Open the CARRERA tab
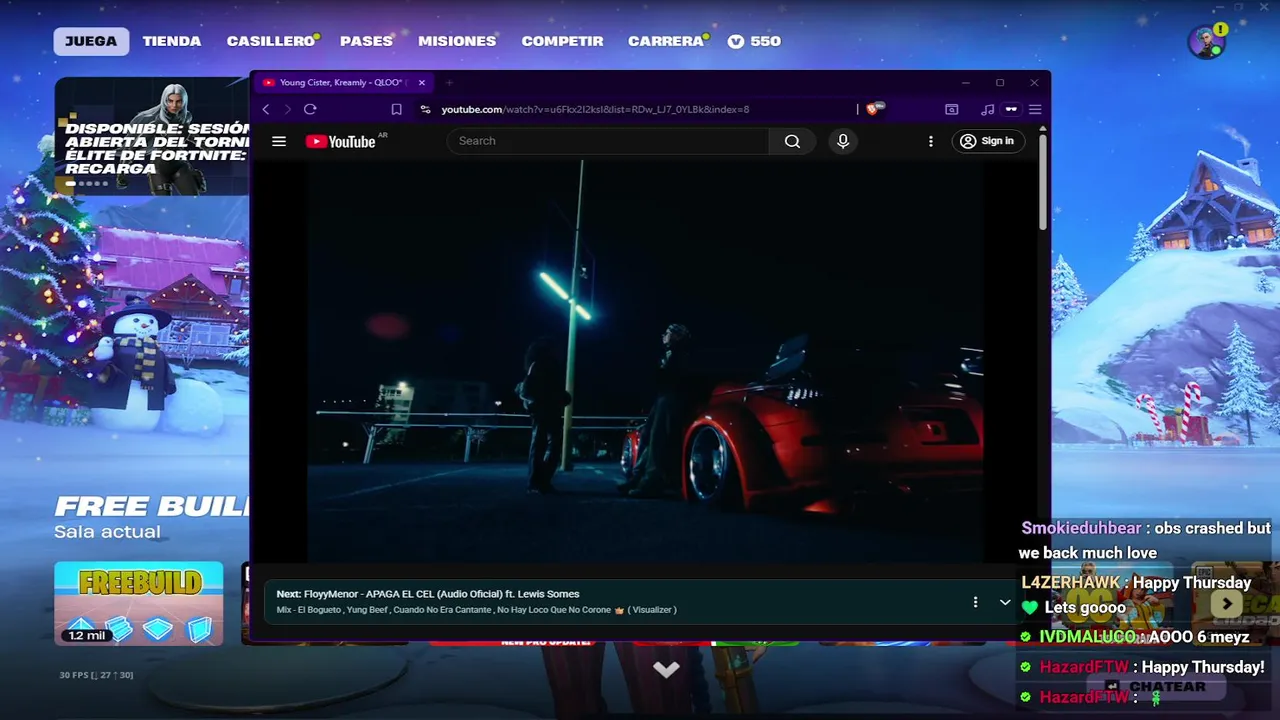The height and width of the screenshot is (720, 1280). 666,41
